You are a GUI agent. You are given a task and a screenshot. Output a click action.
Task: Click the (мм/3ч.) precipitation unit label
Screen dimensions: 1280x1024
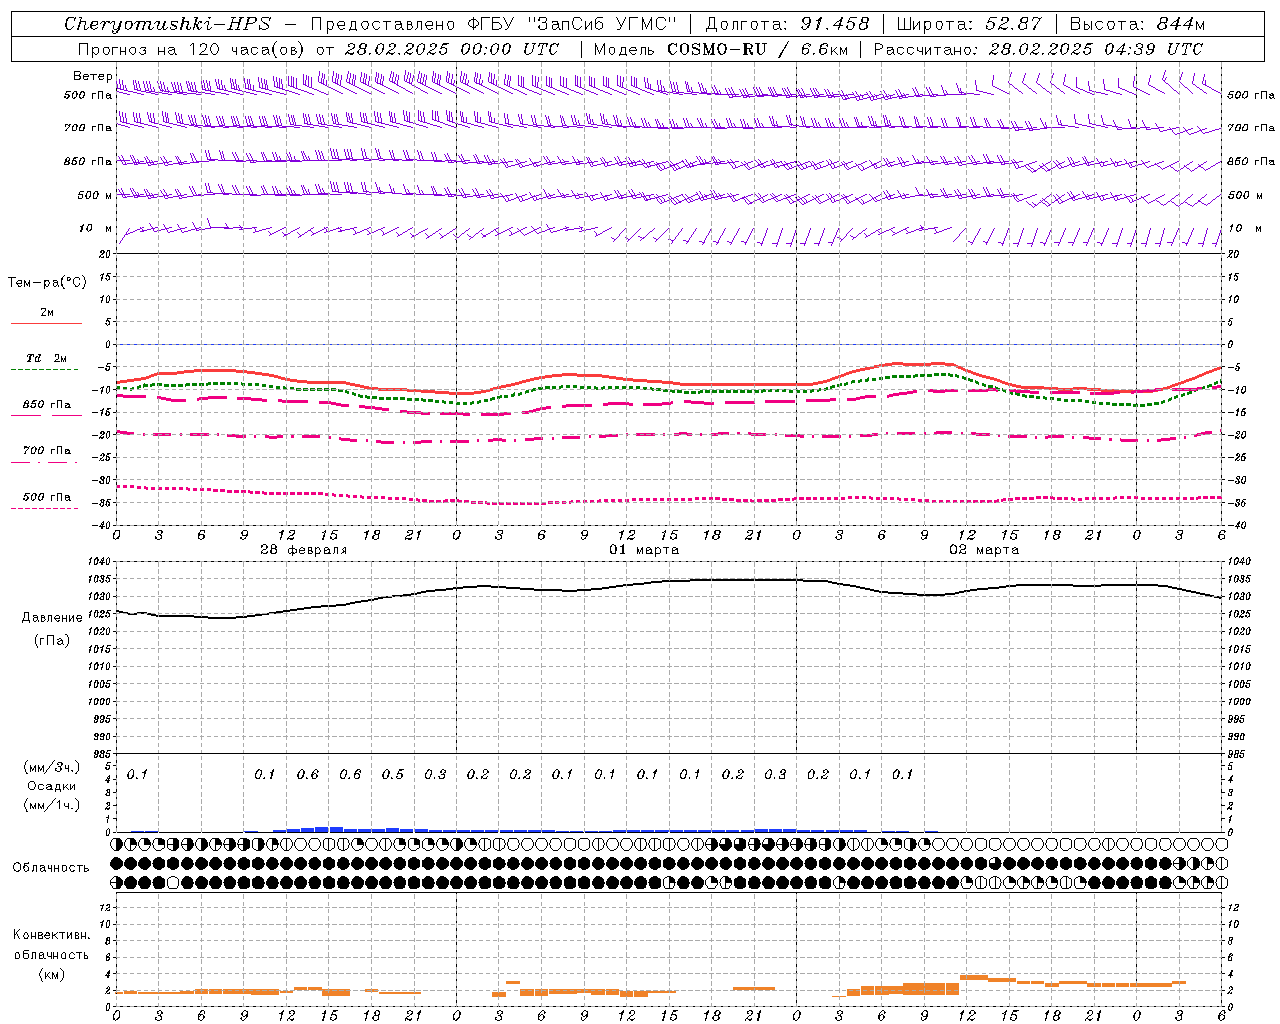pos(52,767)
